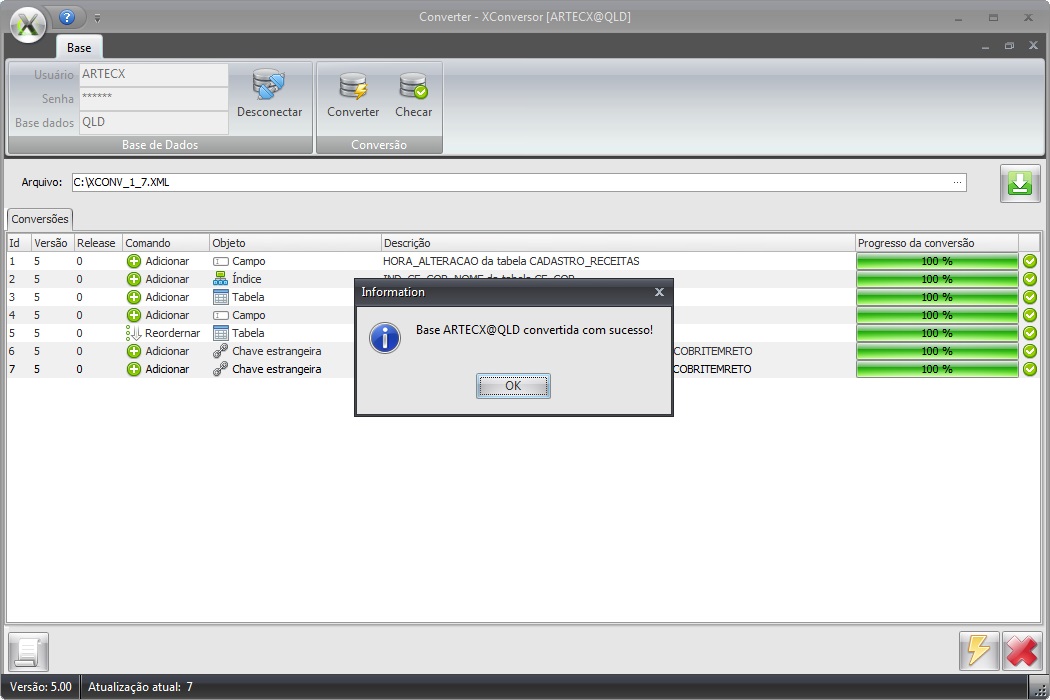Click the red X cancel icon

point(1022,651)
